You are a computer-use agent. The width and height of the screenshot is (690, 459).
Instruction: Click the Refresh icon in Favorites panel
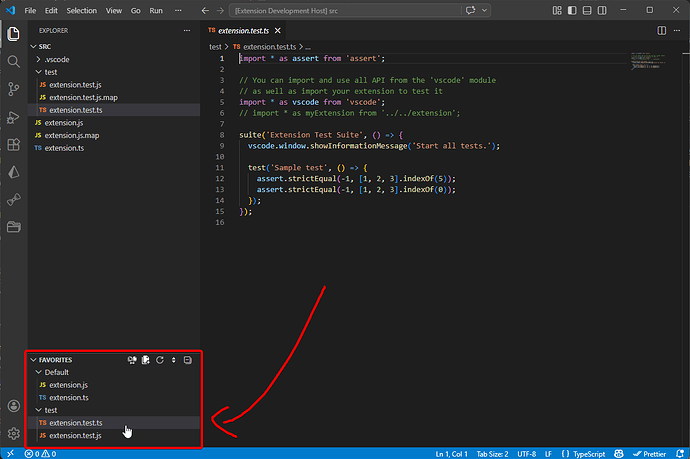pos(160,360)
